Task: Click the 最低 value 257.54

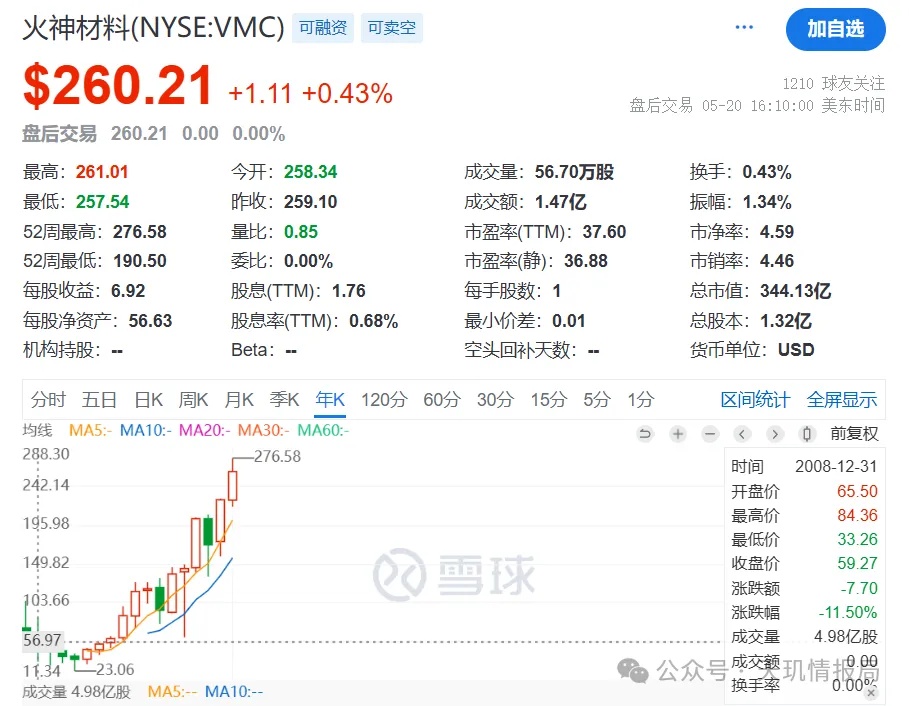Action: pos(102,202)
